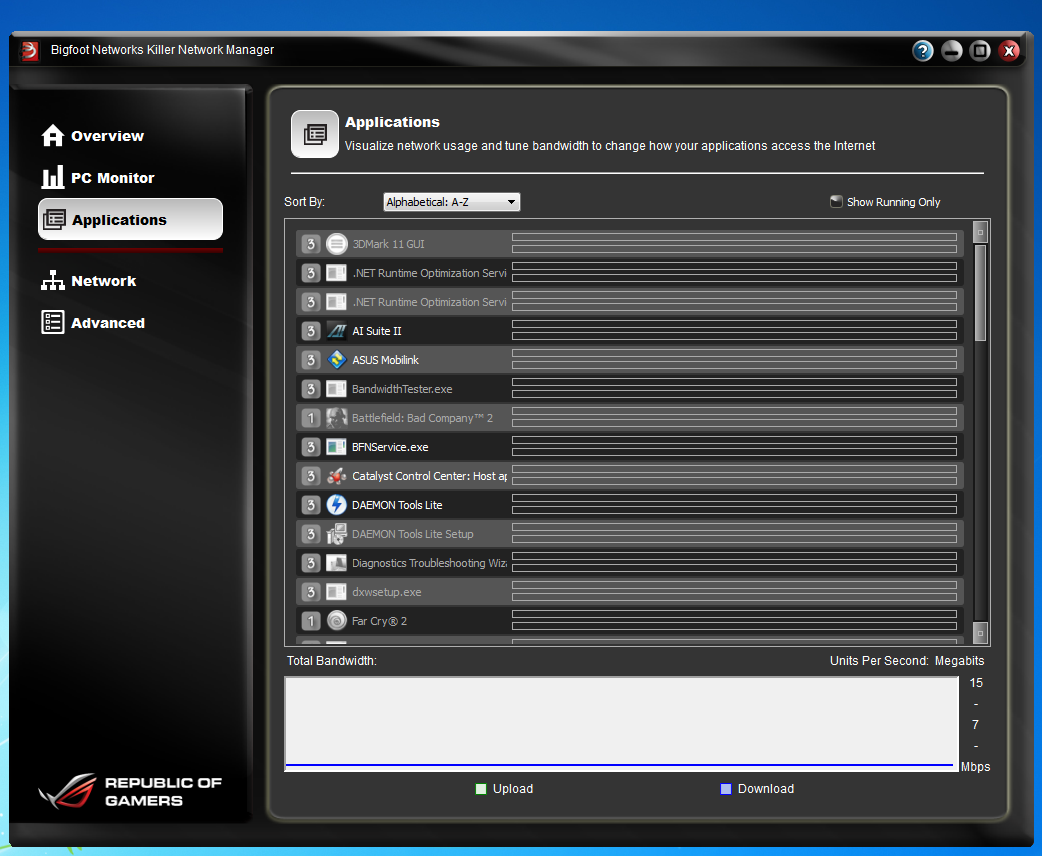Image resolution: width=1042 pixels, height=856 pixels.
Task: Click the BFNService.exe app icon
Action: pos(337,447)
